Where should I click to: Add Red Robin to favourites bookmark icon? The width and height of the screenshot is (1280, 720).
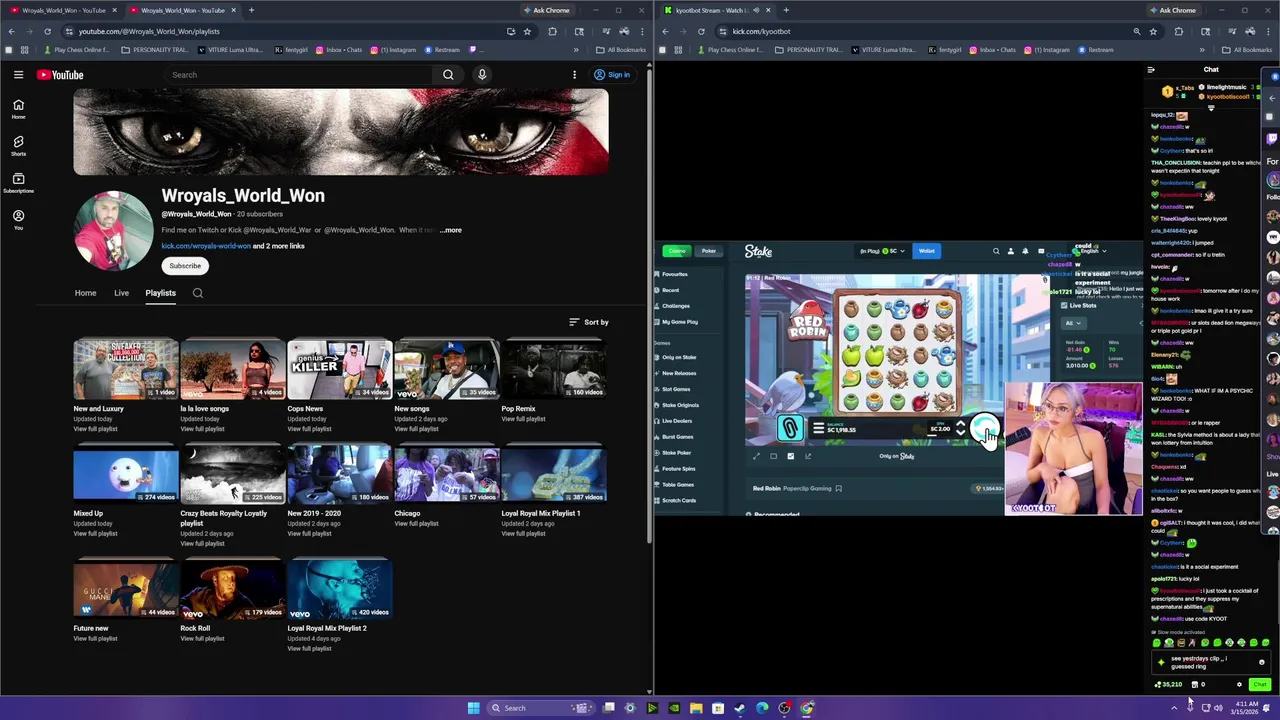[838, 488]
